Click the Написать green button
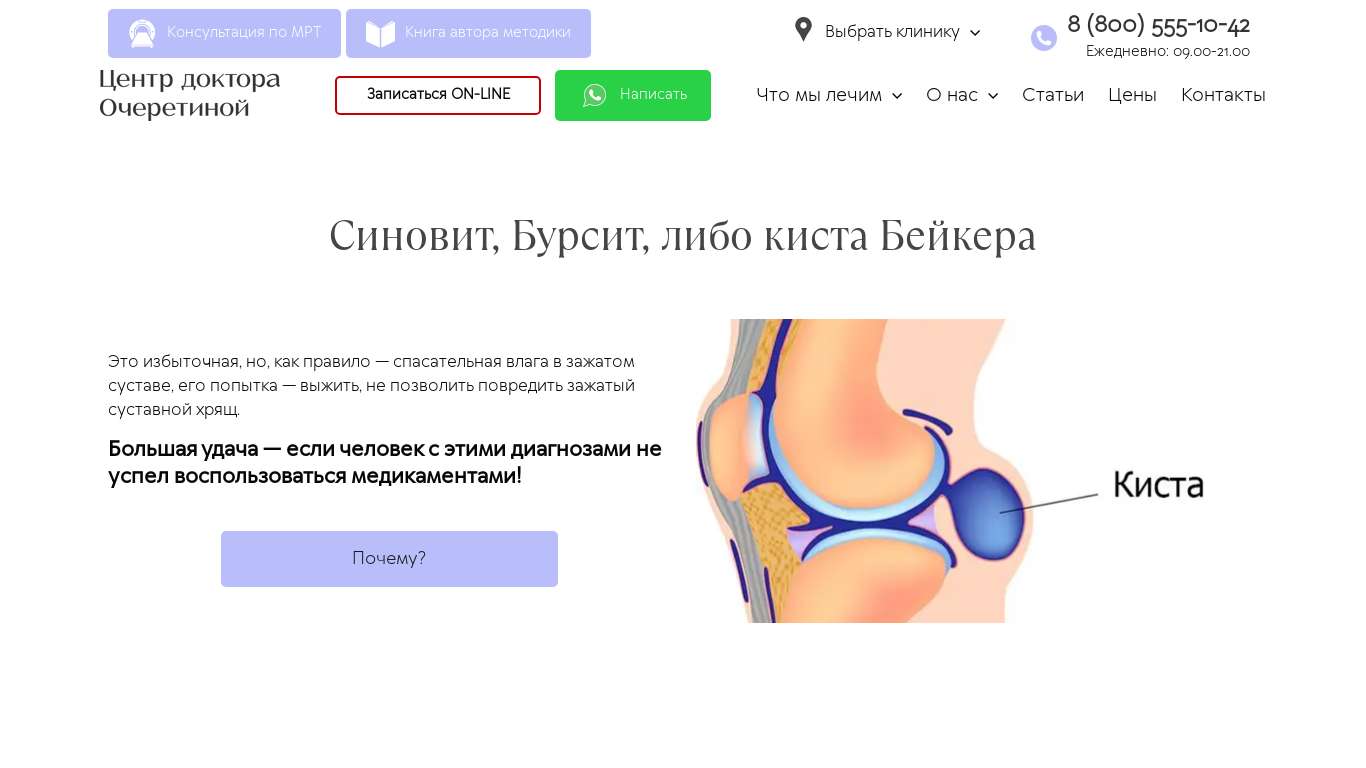This screenshot has height=768, width=1366. (x=633, y=95)
